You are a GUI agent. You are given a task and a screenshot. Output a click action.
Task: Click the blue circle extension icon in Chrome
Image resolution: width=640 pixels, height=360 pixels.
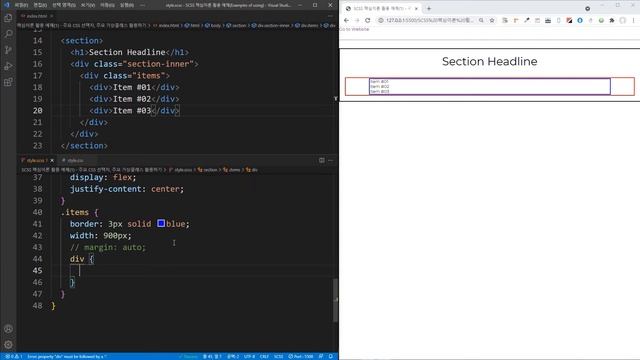580,20
